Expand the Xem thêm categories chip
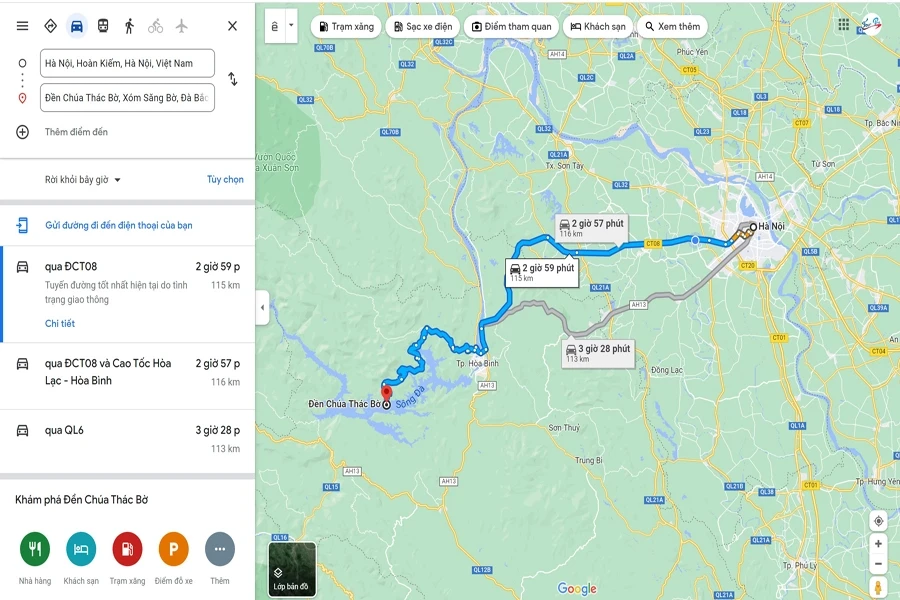The image size is (900, 600). click(672, 26)
